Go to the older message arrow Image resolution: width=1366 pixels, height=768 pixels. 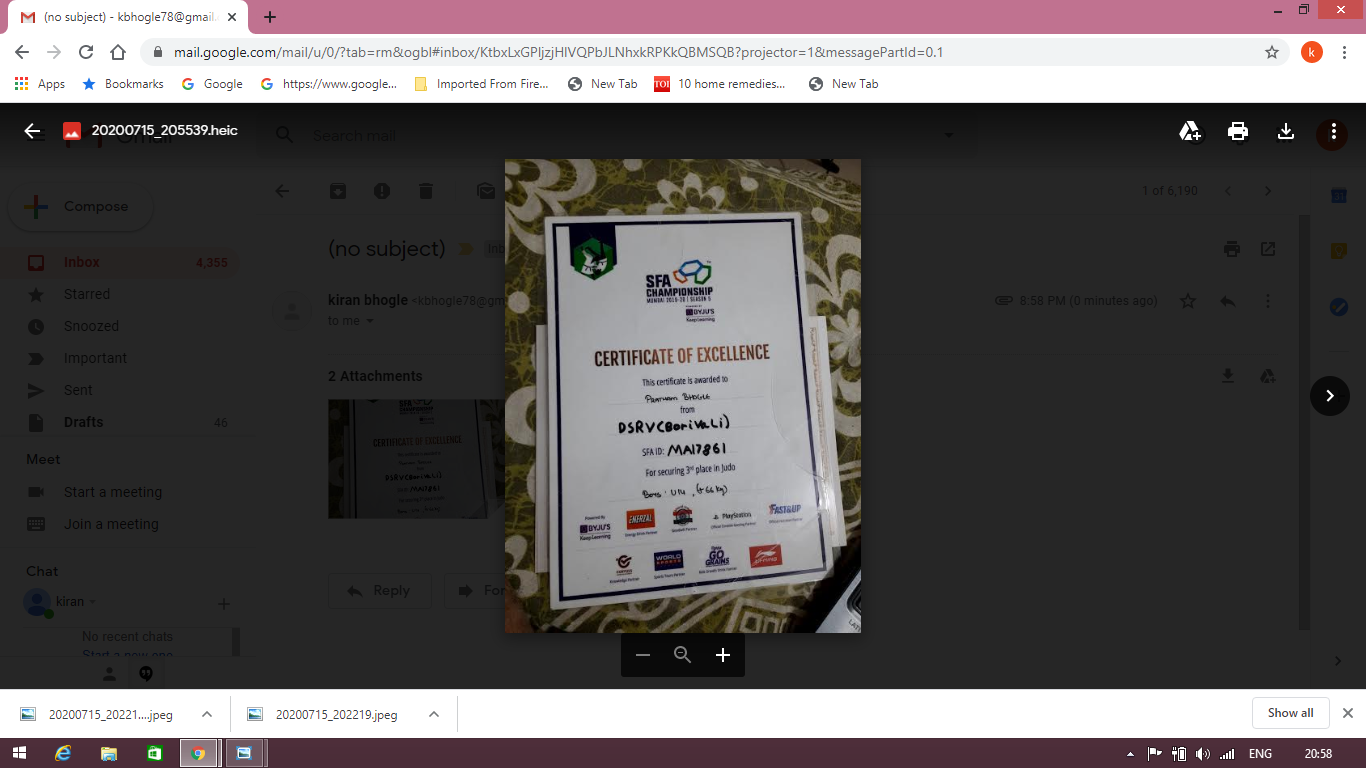[x=1268, y=191]
